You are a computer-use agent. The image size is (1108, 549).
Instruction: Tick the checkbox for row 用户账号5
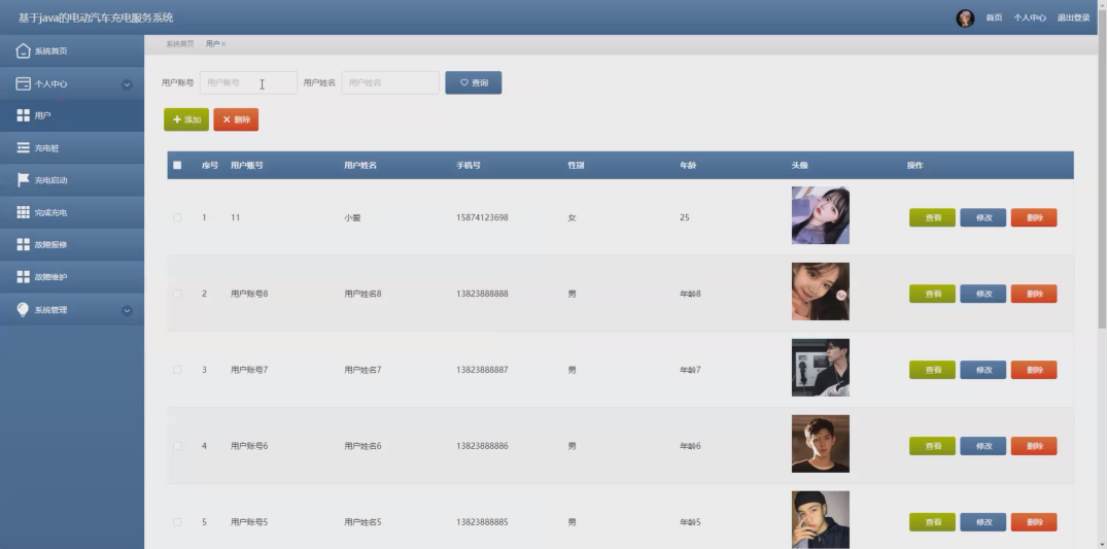(177, 522)
